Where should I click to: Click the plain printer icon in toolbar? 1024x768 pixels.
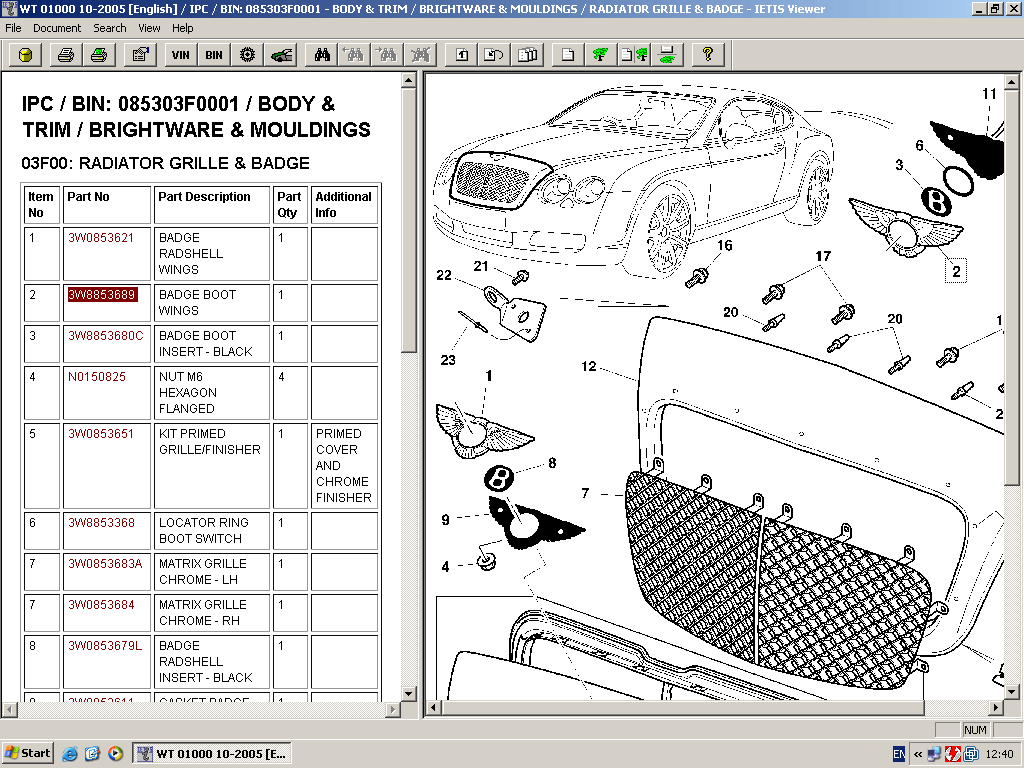pyautogui.click(x=65, y=55)
